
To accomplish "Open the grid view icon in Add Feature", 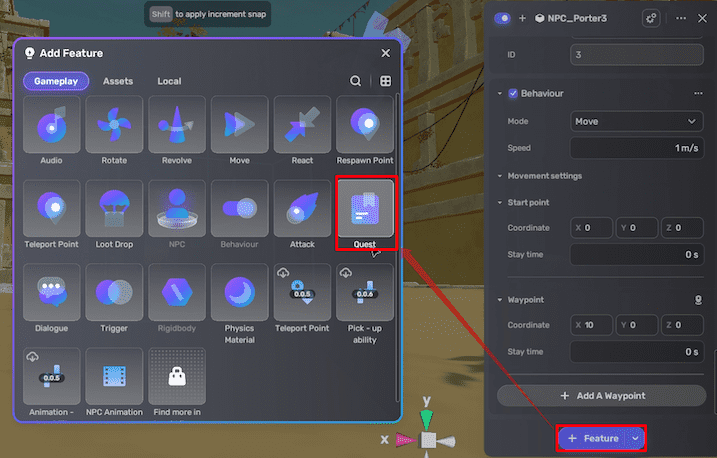I will [384, 81].
